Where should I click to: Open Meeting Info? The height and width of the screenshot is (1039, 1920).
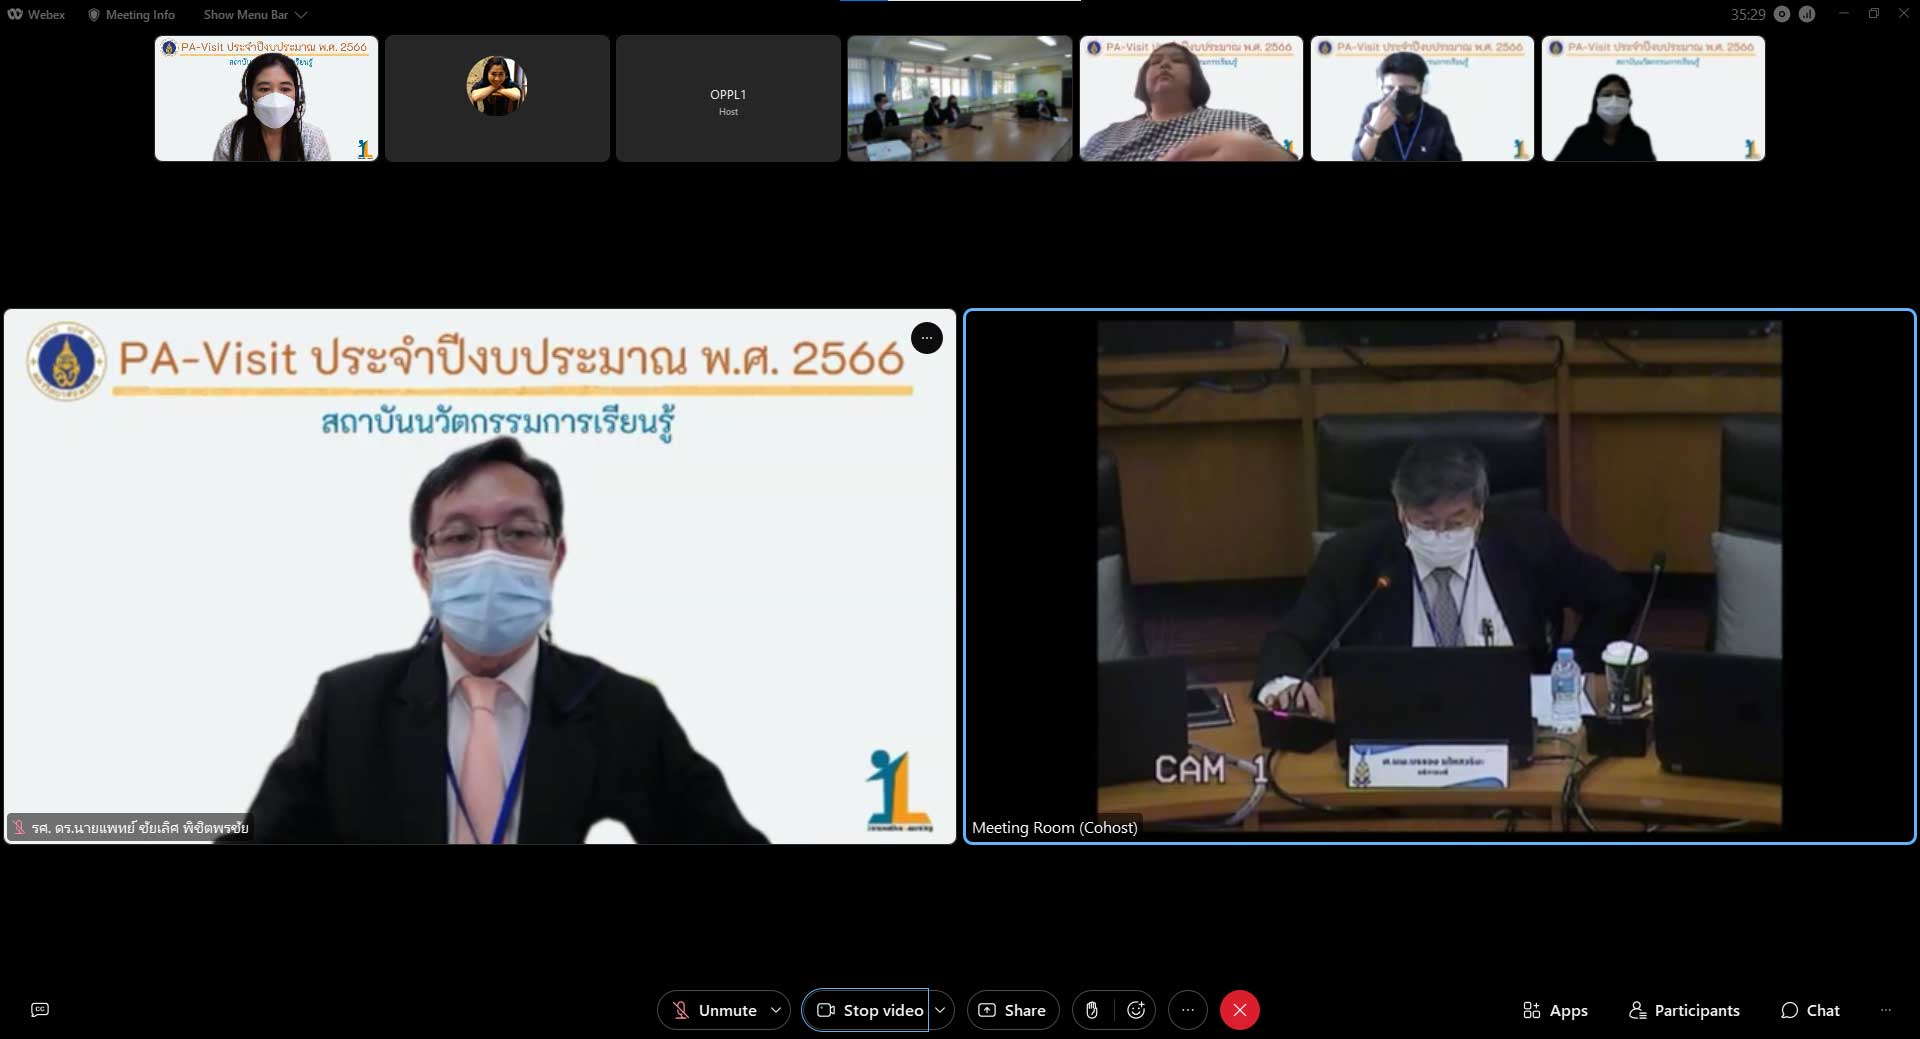pyautogui.click(x=131, y=15)
